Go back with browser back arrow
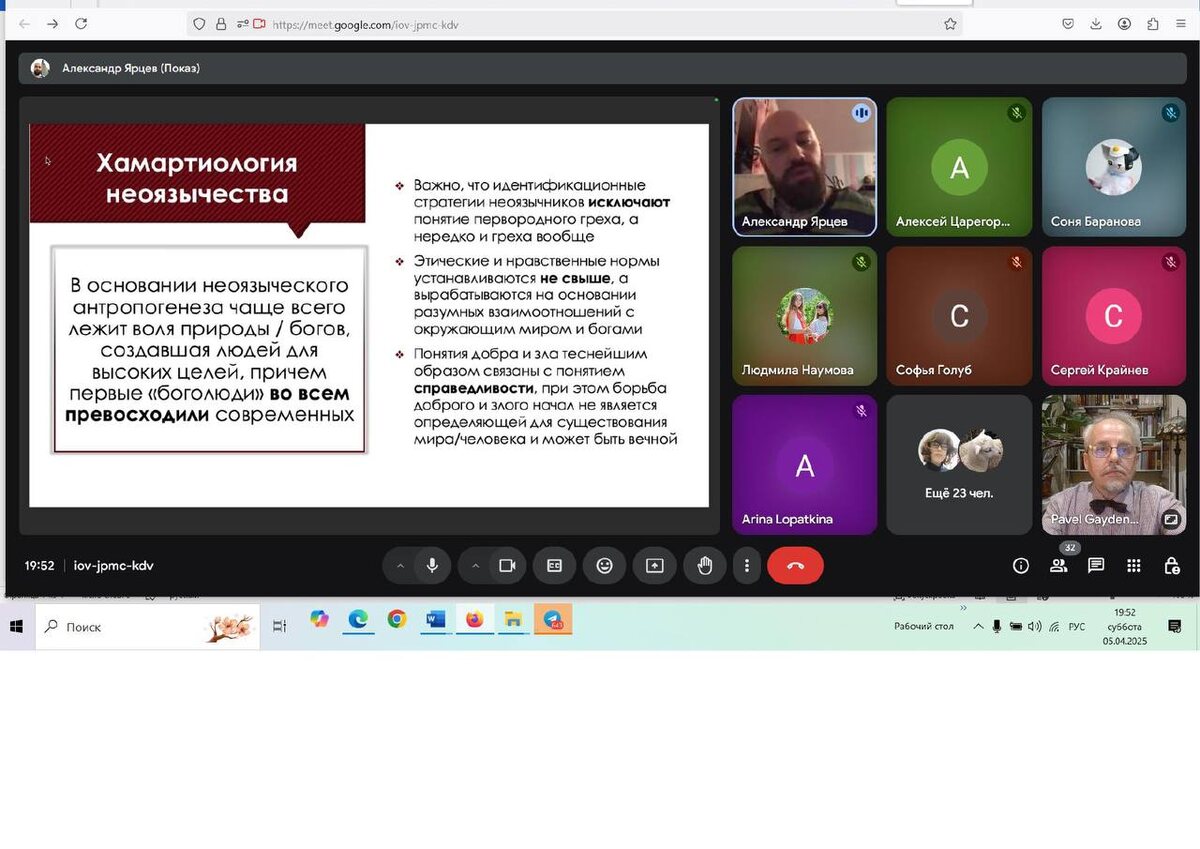Image resolution: width=1200 pixels, height=849 pixels. tap(24, 24)
